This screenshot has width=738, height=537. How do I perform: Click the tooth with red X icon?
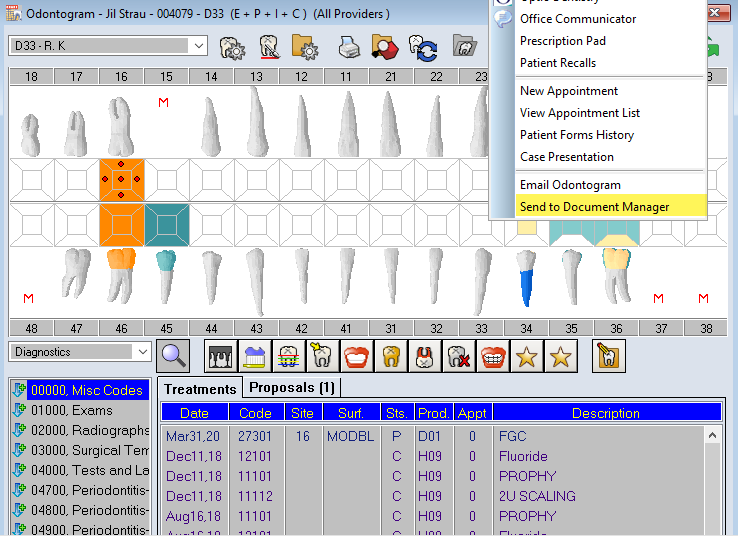(x=459, y=355)
